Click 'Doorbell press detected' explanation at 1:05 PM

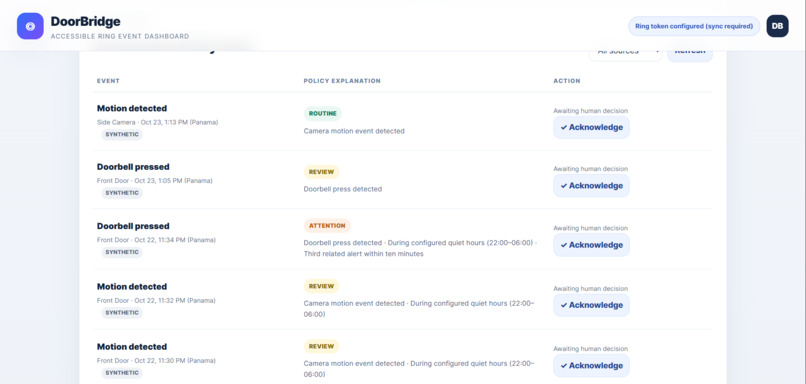pos(343,189)
